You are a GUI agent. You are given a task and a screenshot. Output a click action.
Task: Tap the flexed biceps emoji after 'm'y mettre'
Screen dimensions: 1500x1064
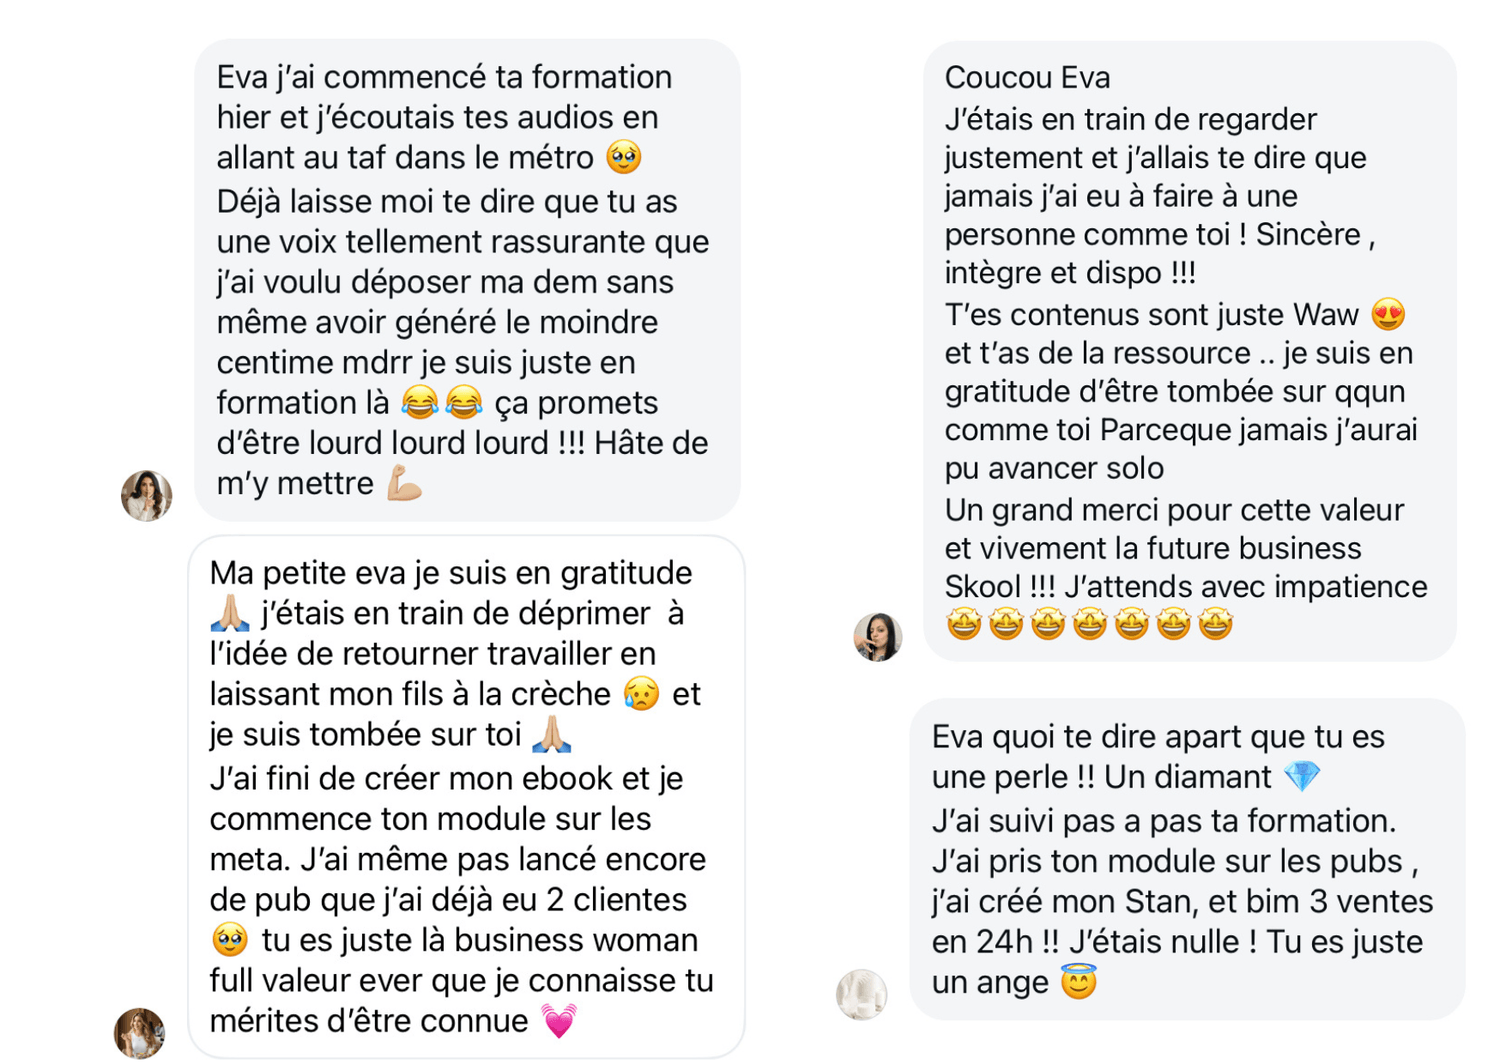(405, 484)
